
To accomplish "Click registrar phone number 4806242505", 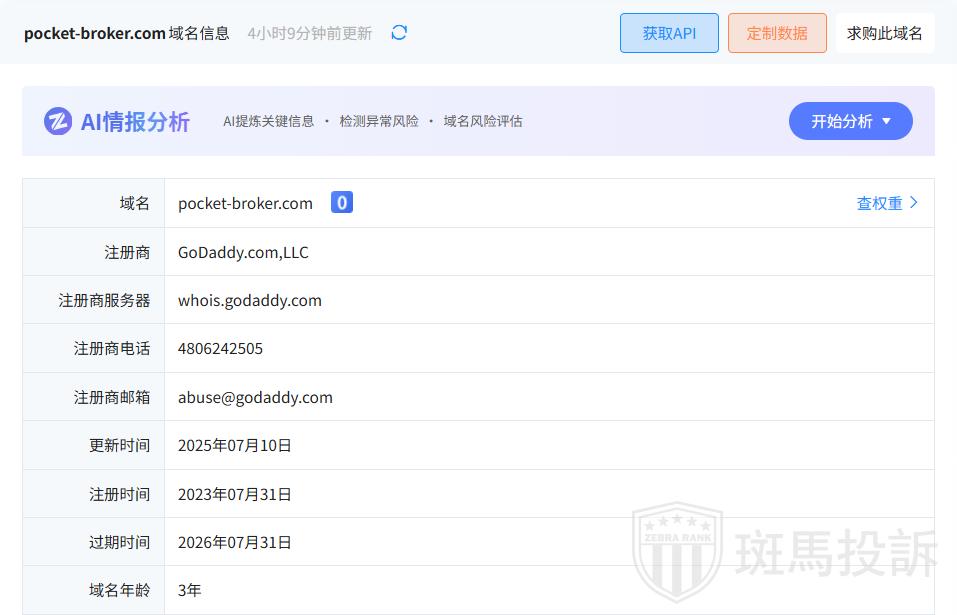I will [220, 348].
